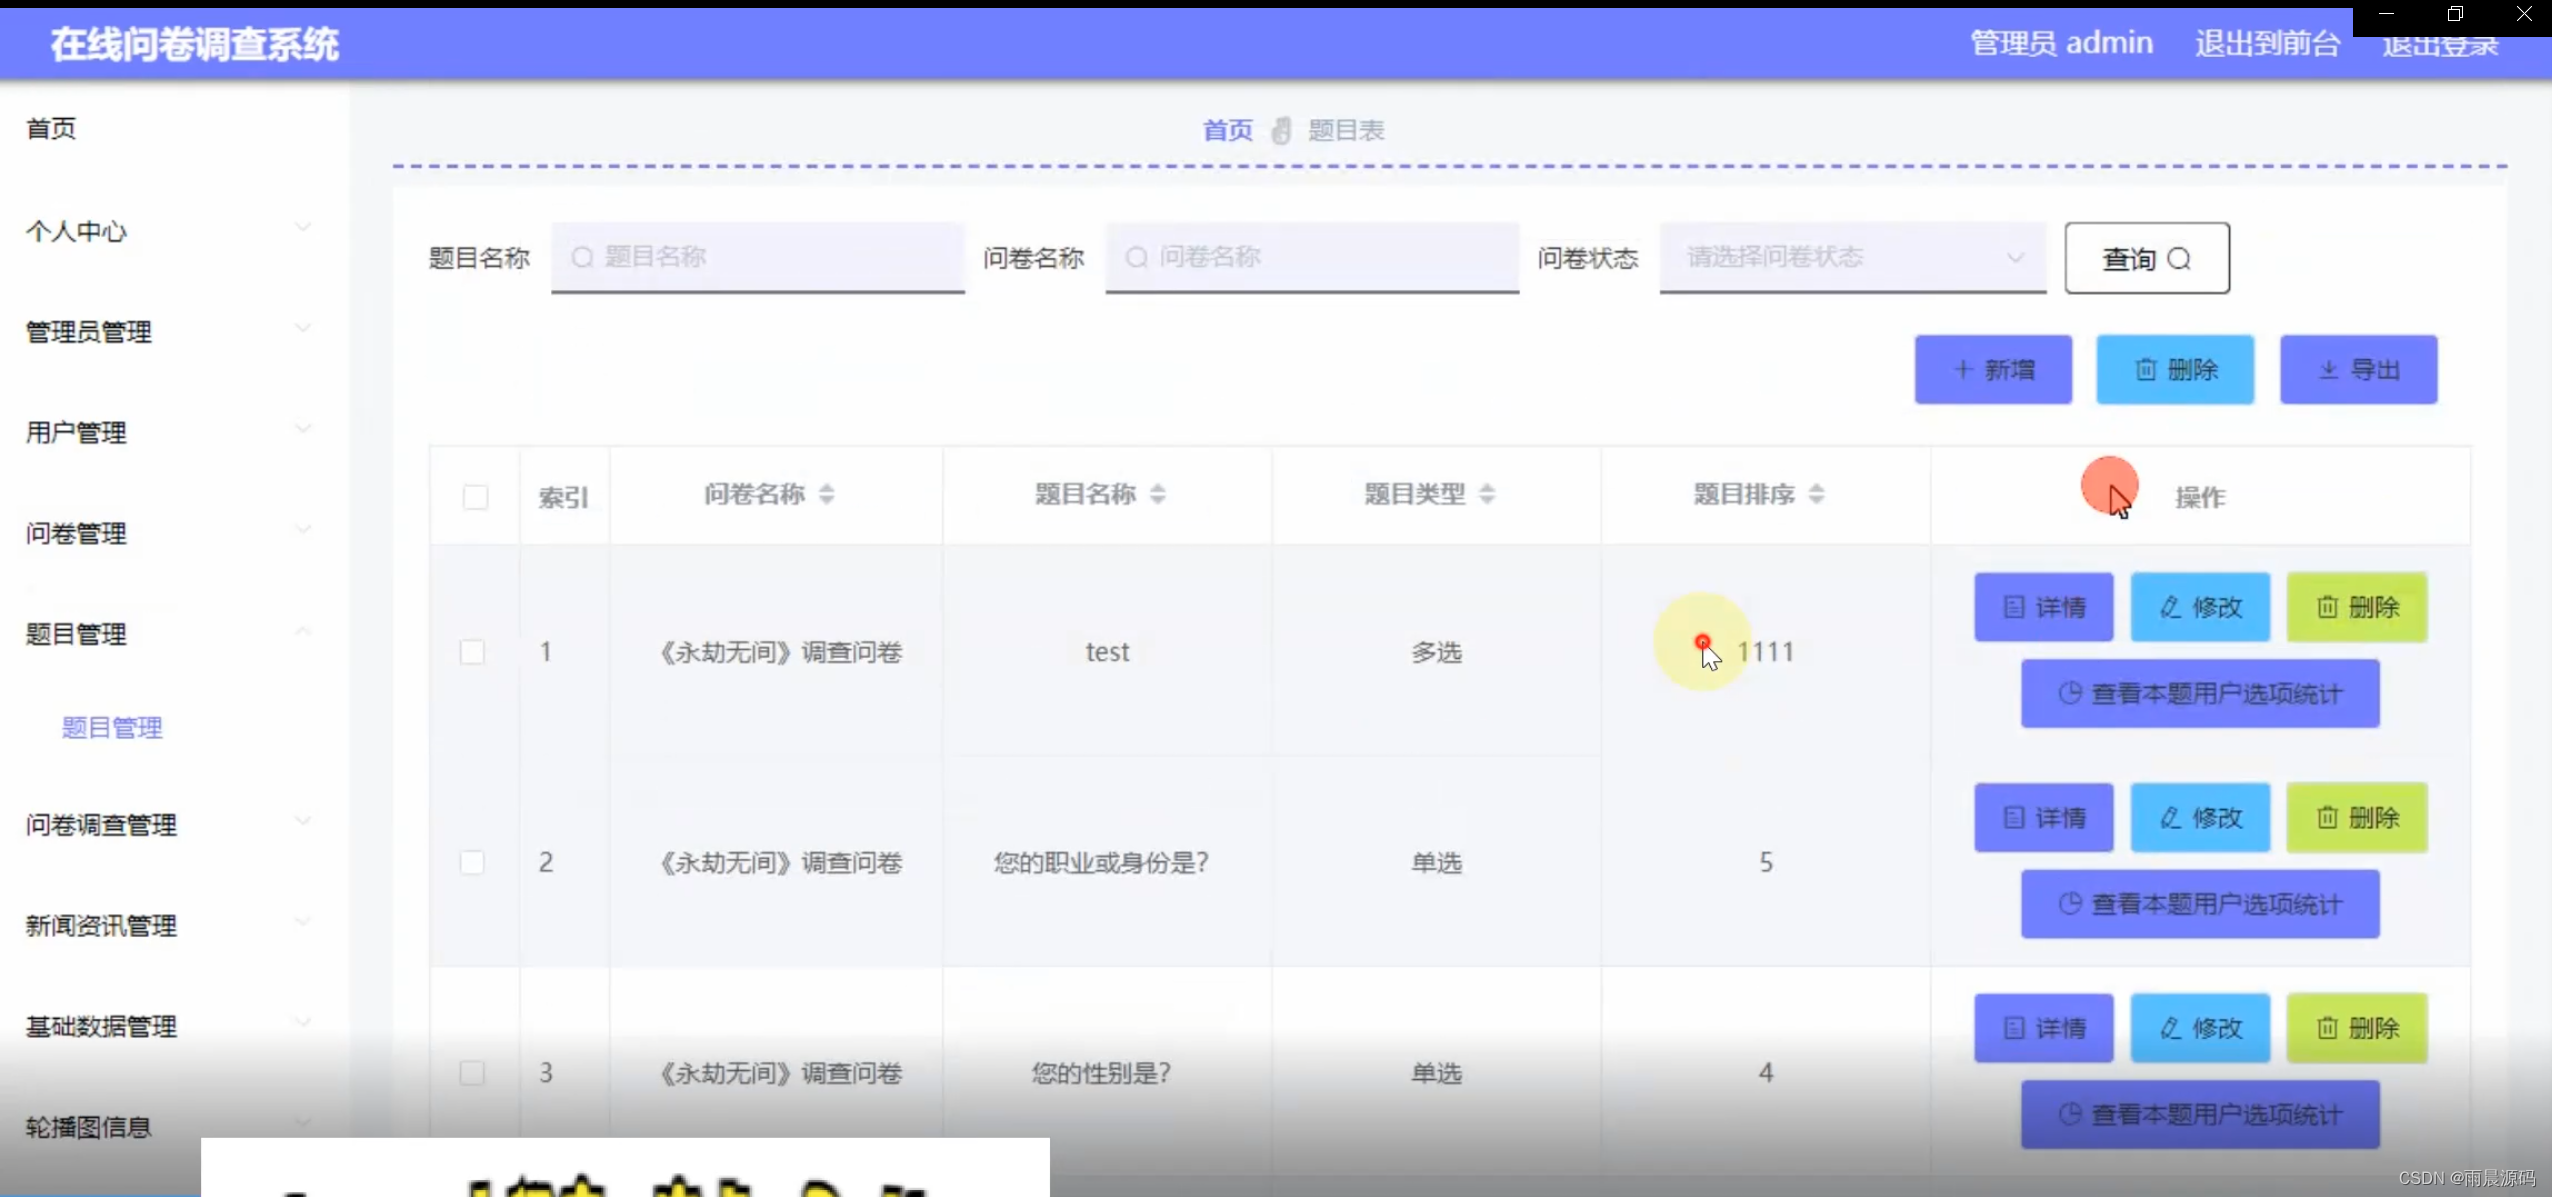The image size is (2552, 1197).
Task: Click 修改 for 您的性别是 row
Action: point(2199,1028)
